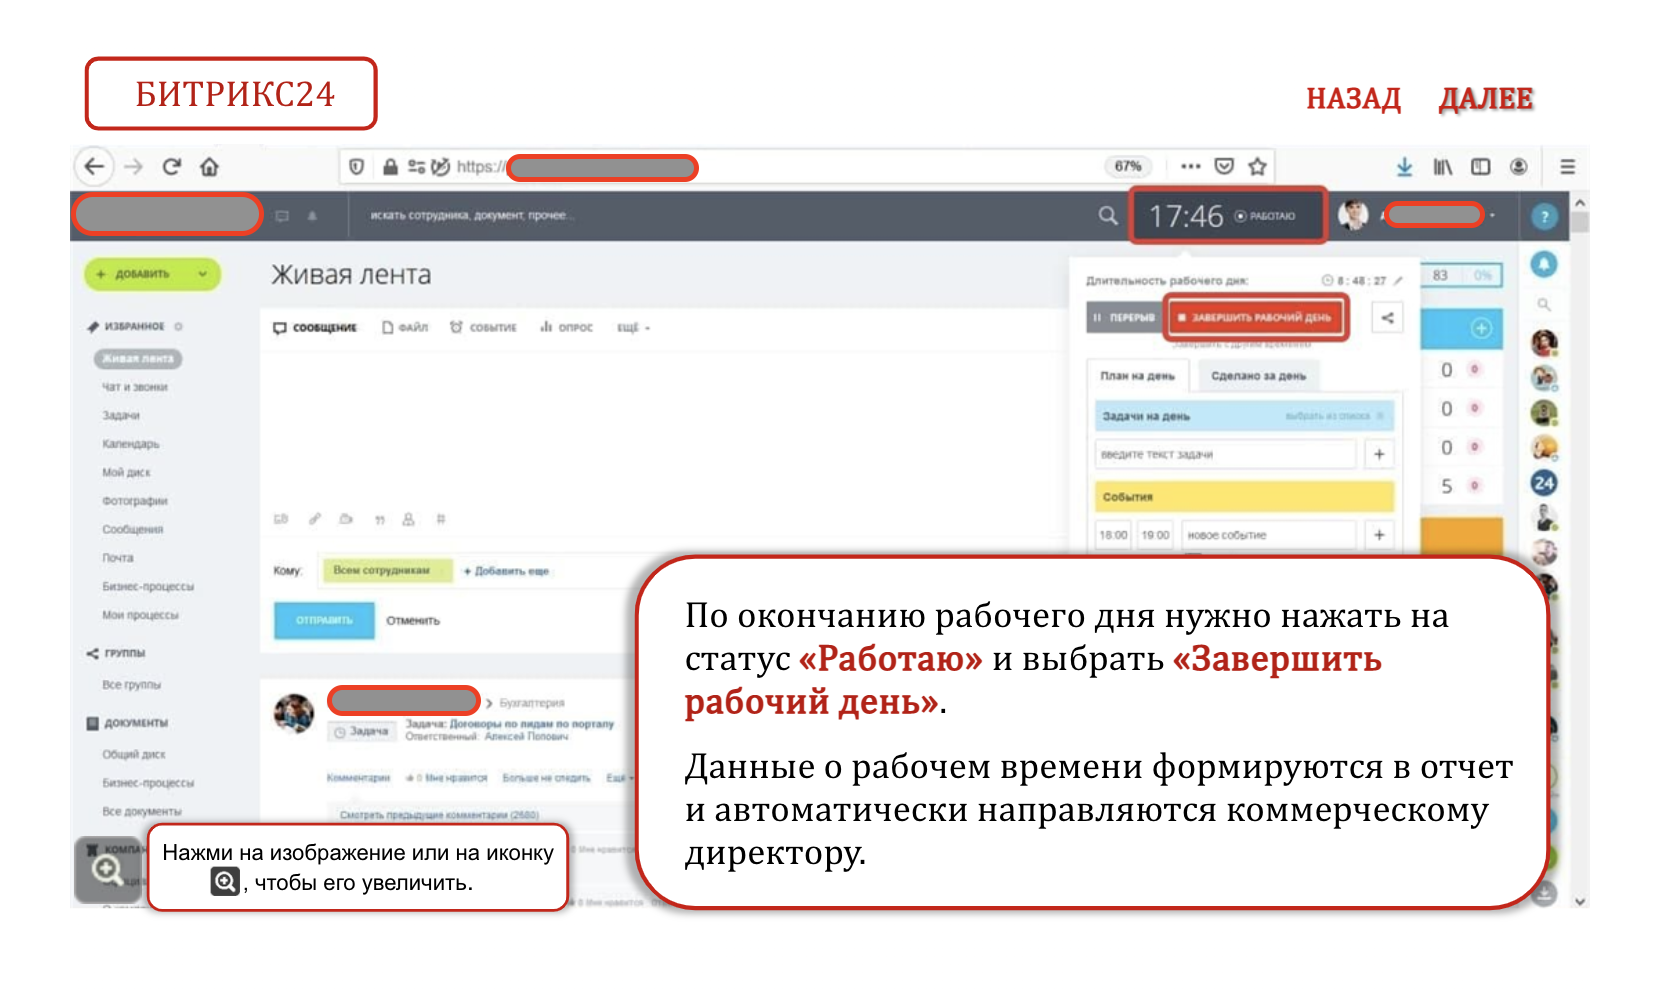This screenshot has height=990, width=1660.
Task: Add the new event with its plus button
Action: [x=1379, y=535]
